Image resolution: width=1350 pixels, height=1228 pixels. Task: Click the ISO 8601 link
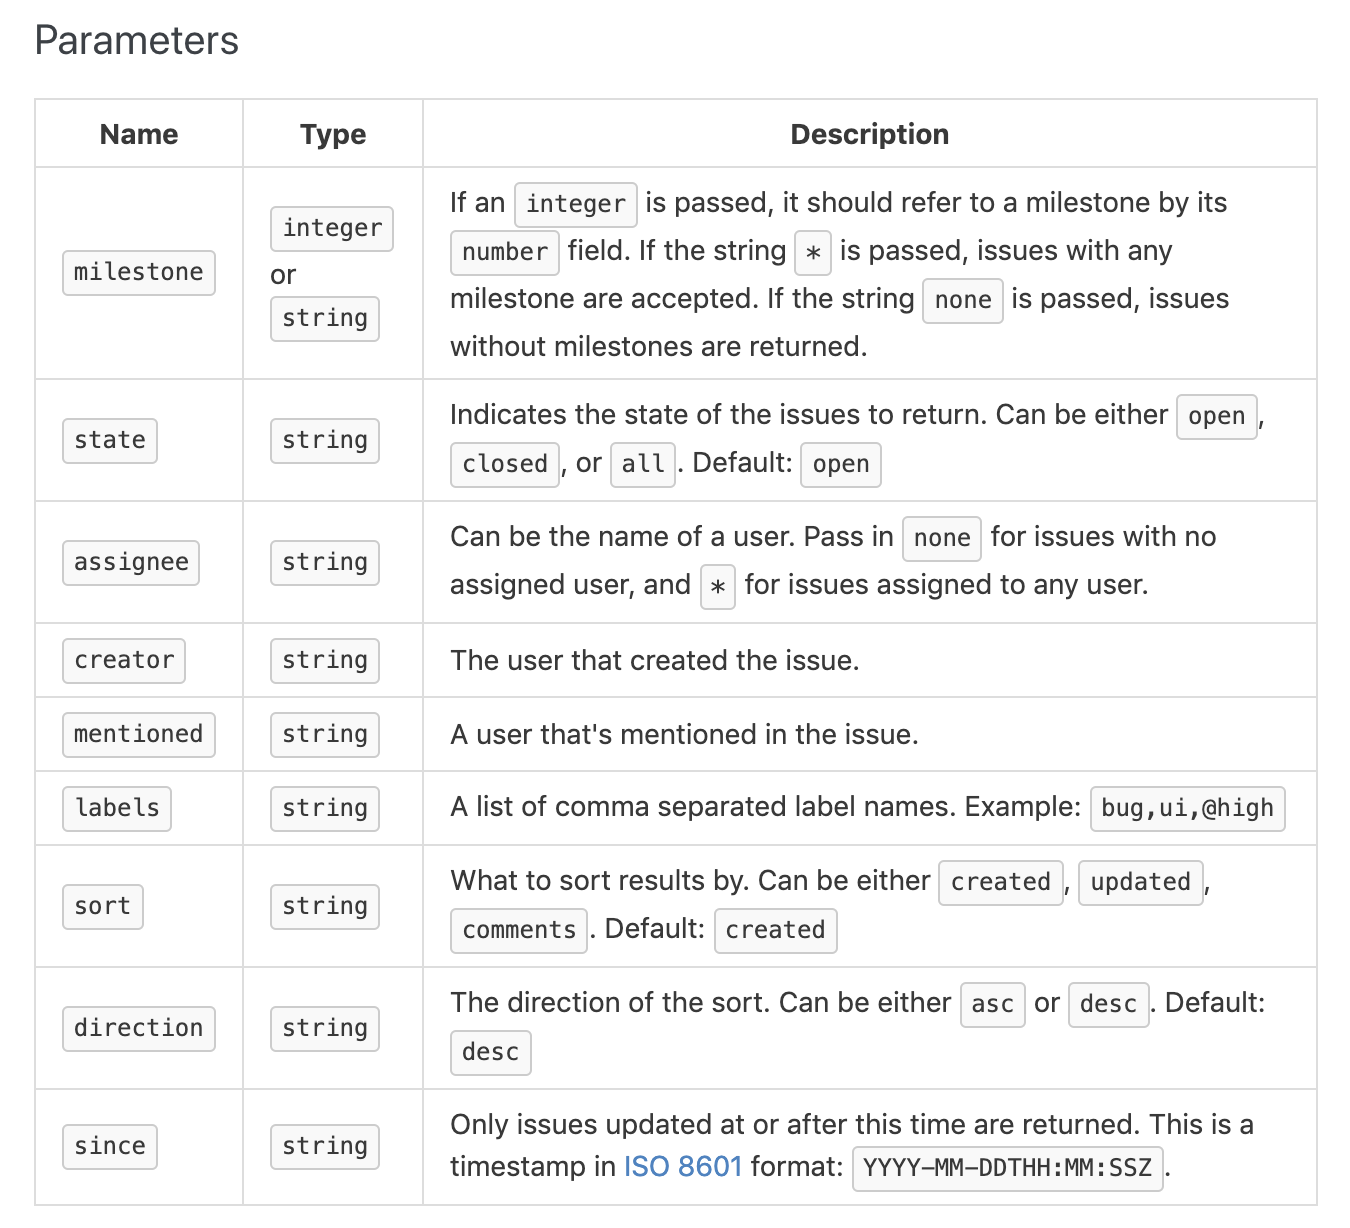[x=683, y=1167]
